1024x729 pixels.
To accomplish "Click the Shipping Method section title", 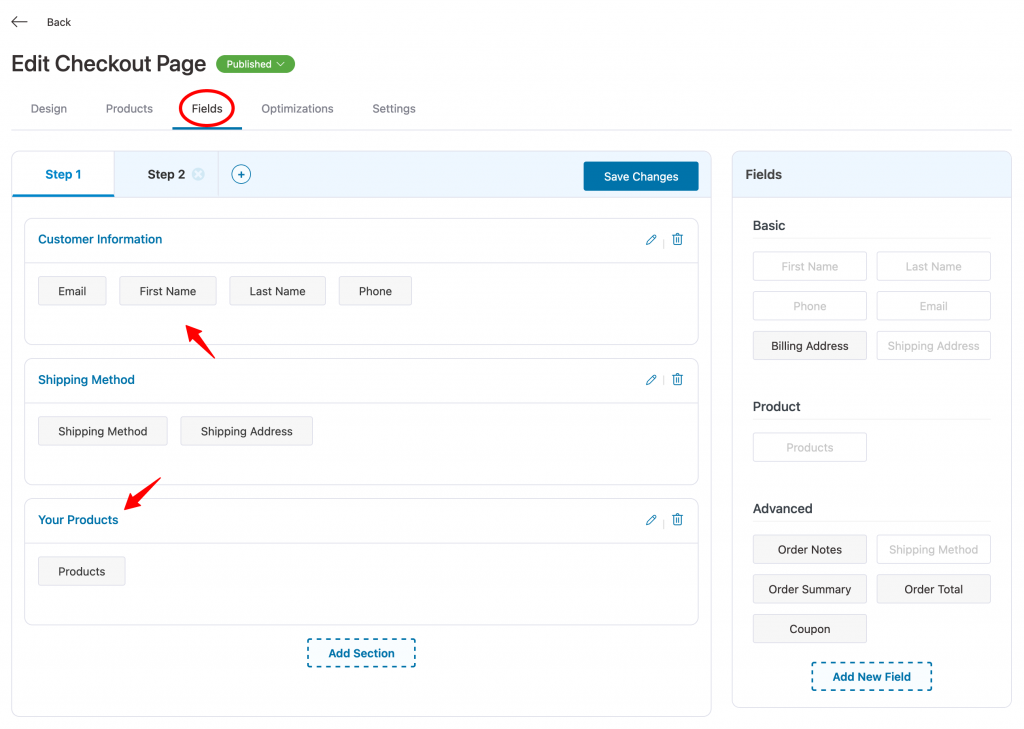I will pyautogui.click(x=86, y=380).
